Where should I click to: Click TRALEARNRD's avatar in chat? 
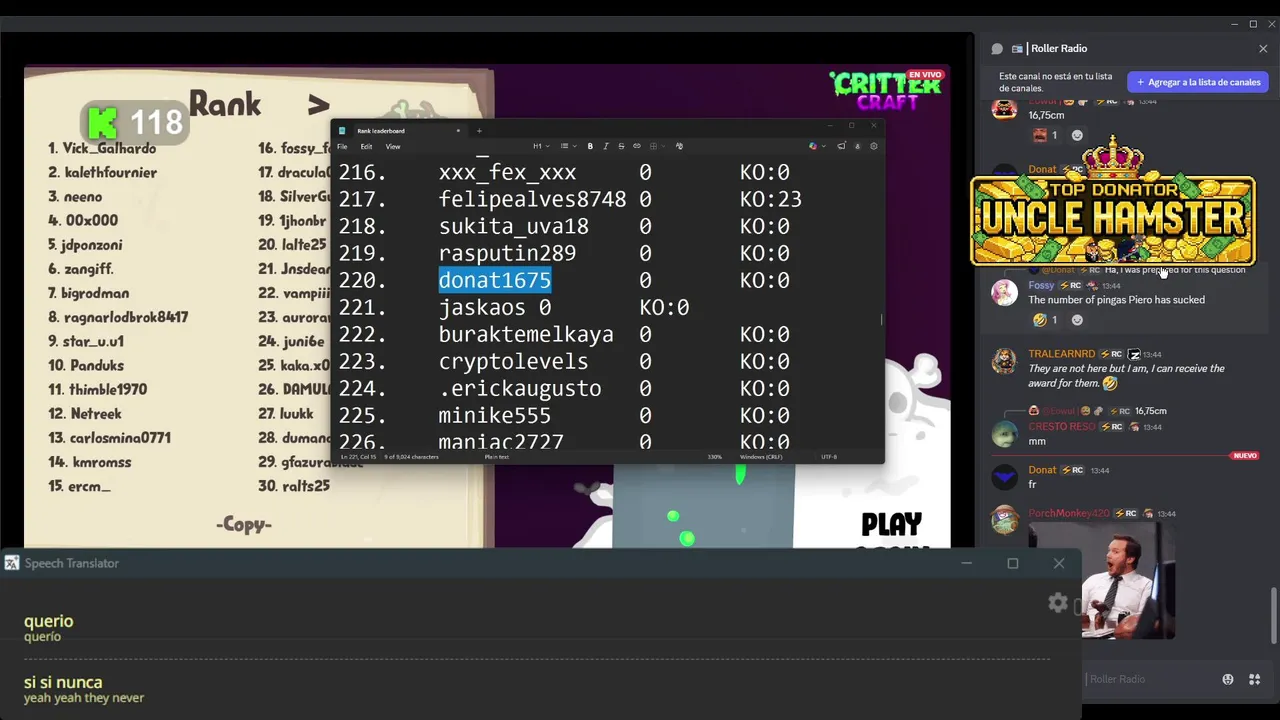[1004, 361]
